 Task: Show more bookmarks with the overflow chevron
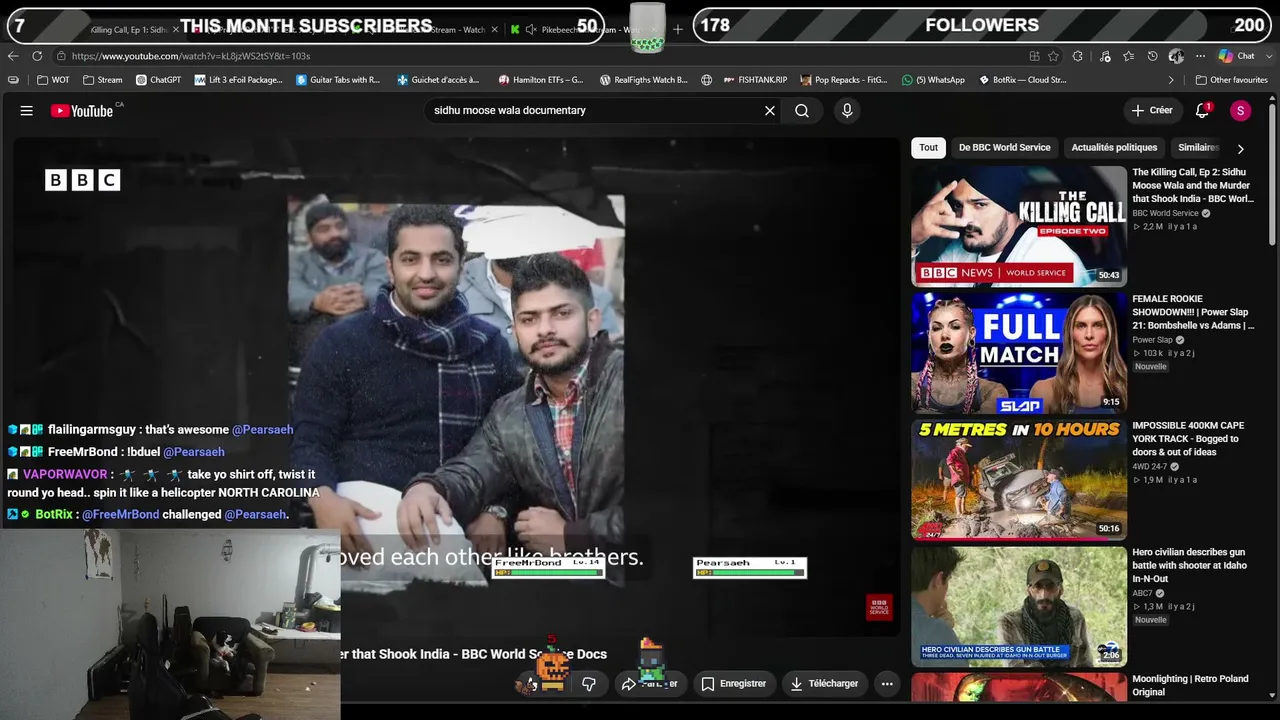(x=1171, y=80)
